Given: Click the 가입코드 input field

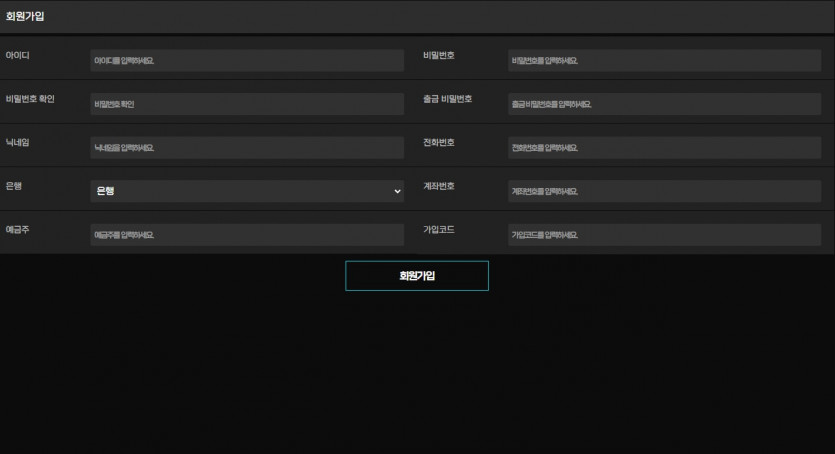Looking at the screenshot, I should (x=664, y=235).
